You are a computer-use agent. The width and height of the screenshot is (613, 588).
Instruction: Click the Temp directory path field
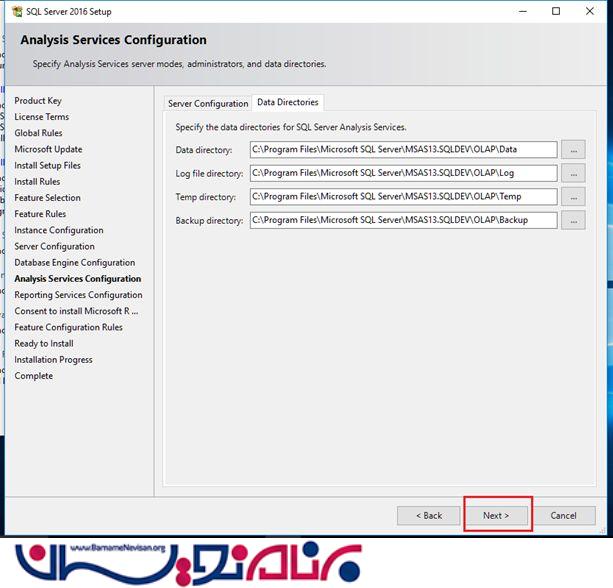[x=403, y=197]
